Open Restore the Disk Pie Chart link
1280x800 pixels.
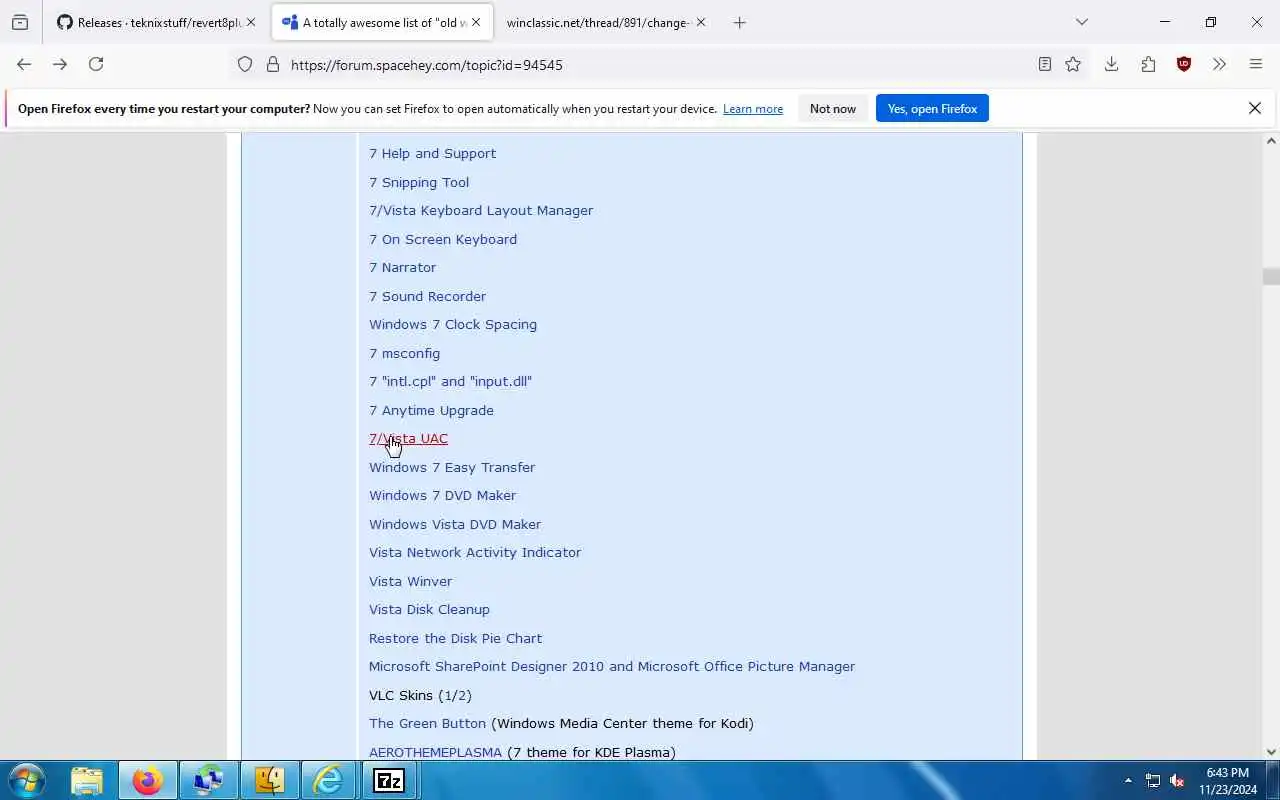[455, 638]
